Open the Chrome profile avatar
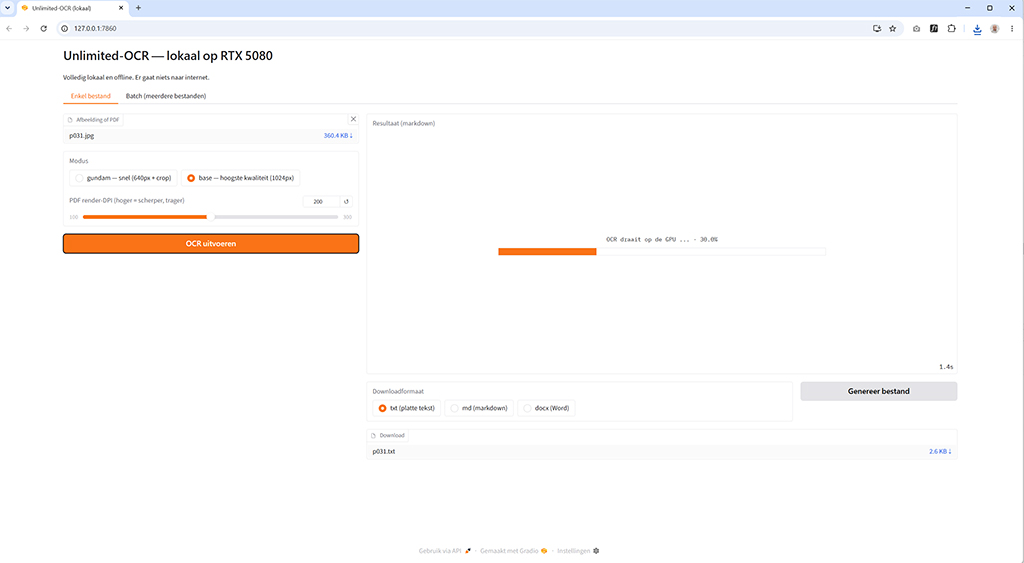 tap(995, 29)
